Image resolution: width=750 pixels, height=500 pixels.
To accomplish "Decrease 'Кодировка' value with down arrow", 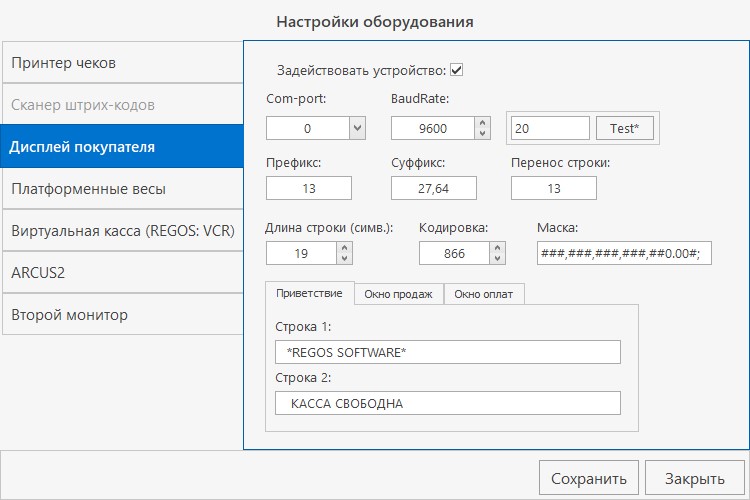I will (497, 259).
